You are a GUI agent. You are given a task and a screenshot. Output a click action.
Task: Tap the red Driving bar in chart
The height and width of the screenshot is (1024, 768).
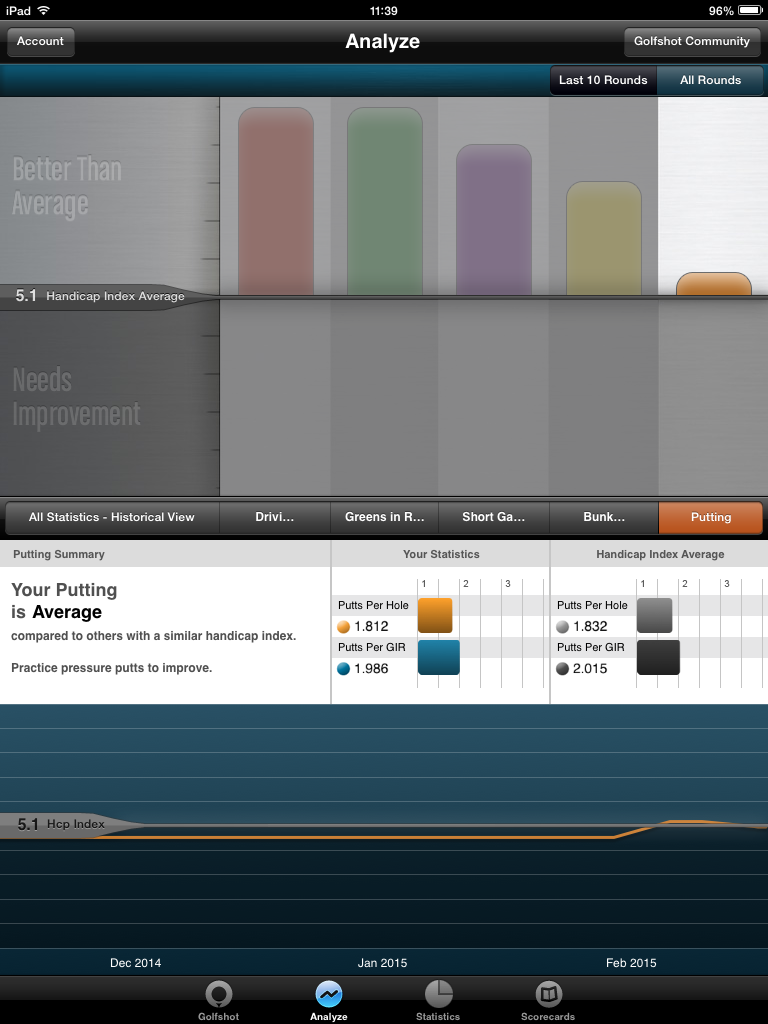[275, 202]
